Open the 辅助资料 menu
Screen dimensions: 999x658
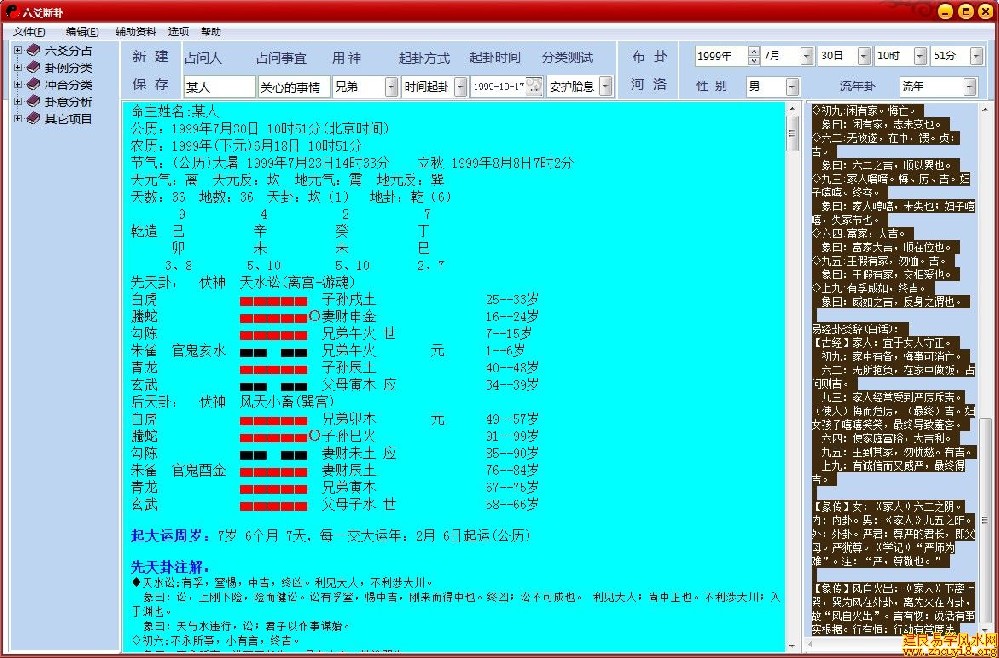coord(136,31)
